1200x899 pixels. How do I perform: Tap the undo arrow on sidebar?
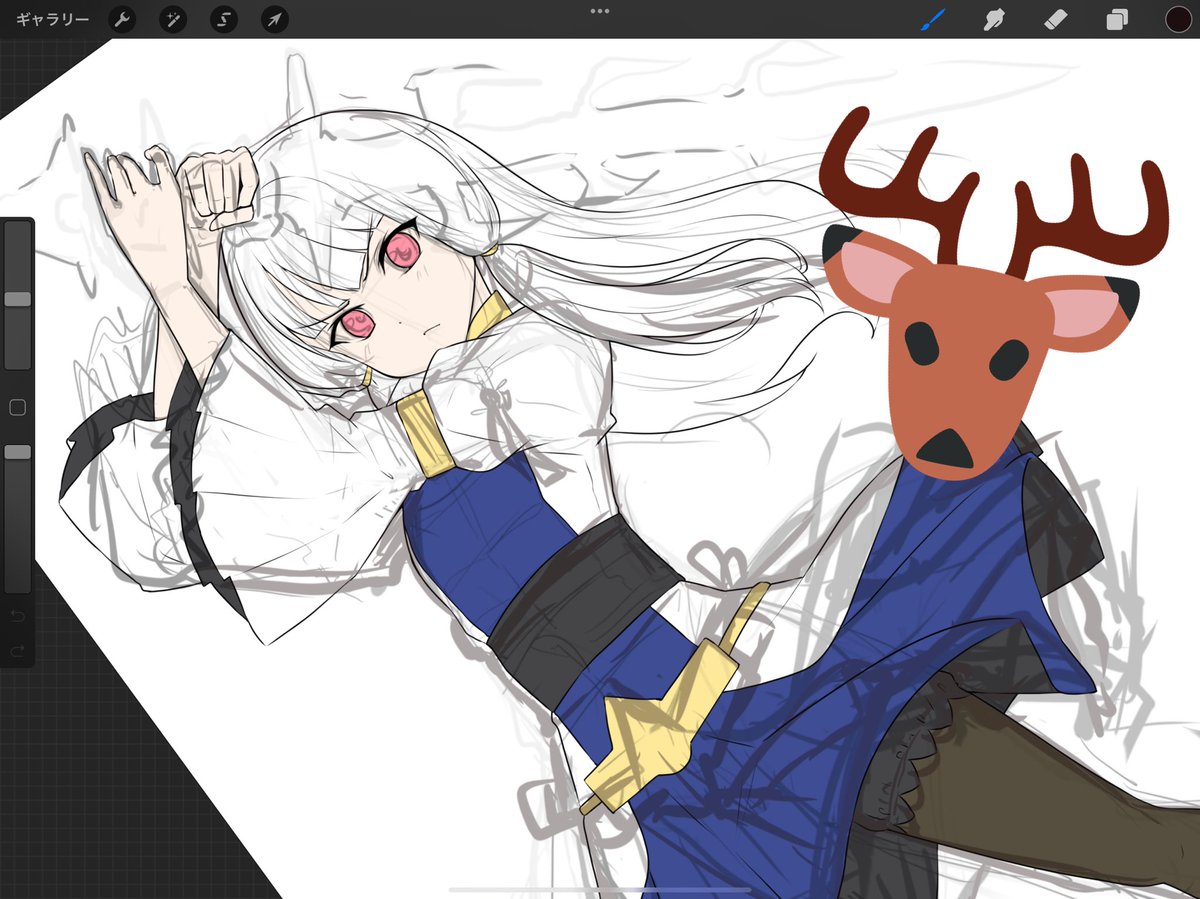pos(17,615)
